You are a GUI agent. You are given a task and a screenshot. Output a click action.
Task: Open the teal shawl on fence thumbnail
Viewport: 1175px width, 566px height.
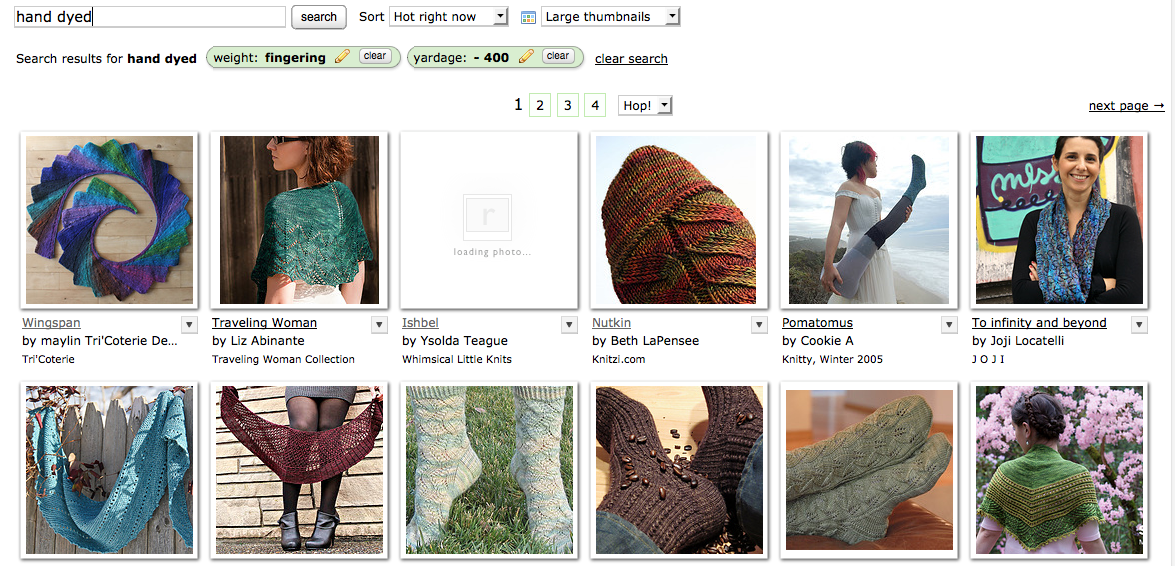[x=109, y=470]
